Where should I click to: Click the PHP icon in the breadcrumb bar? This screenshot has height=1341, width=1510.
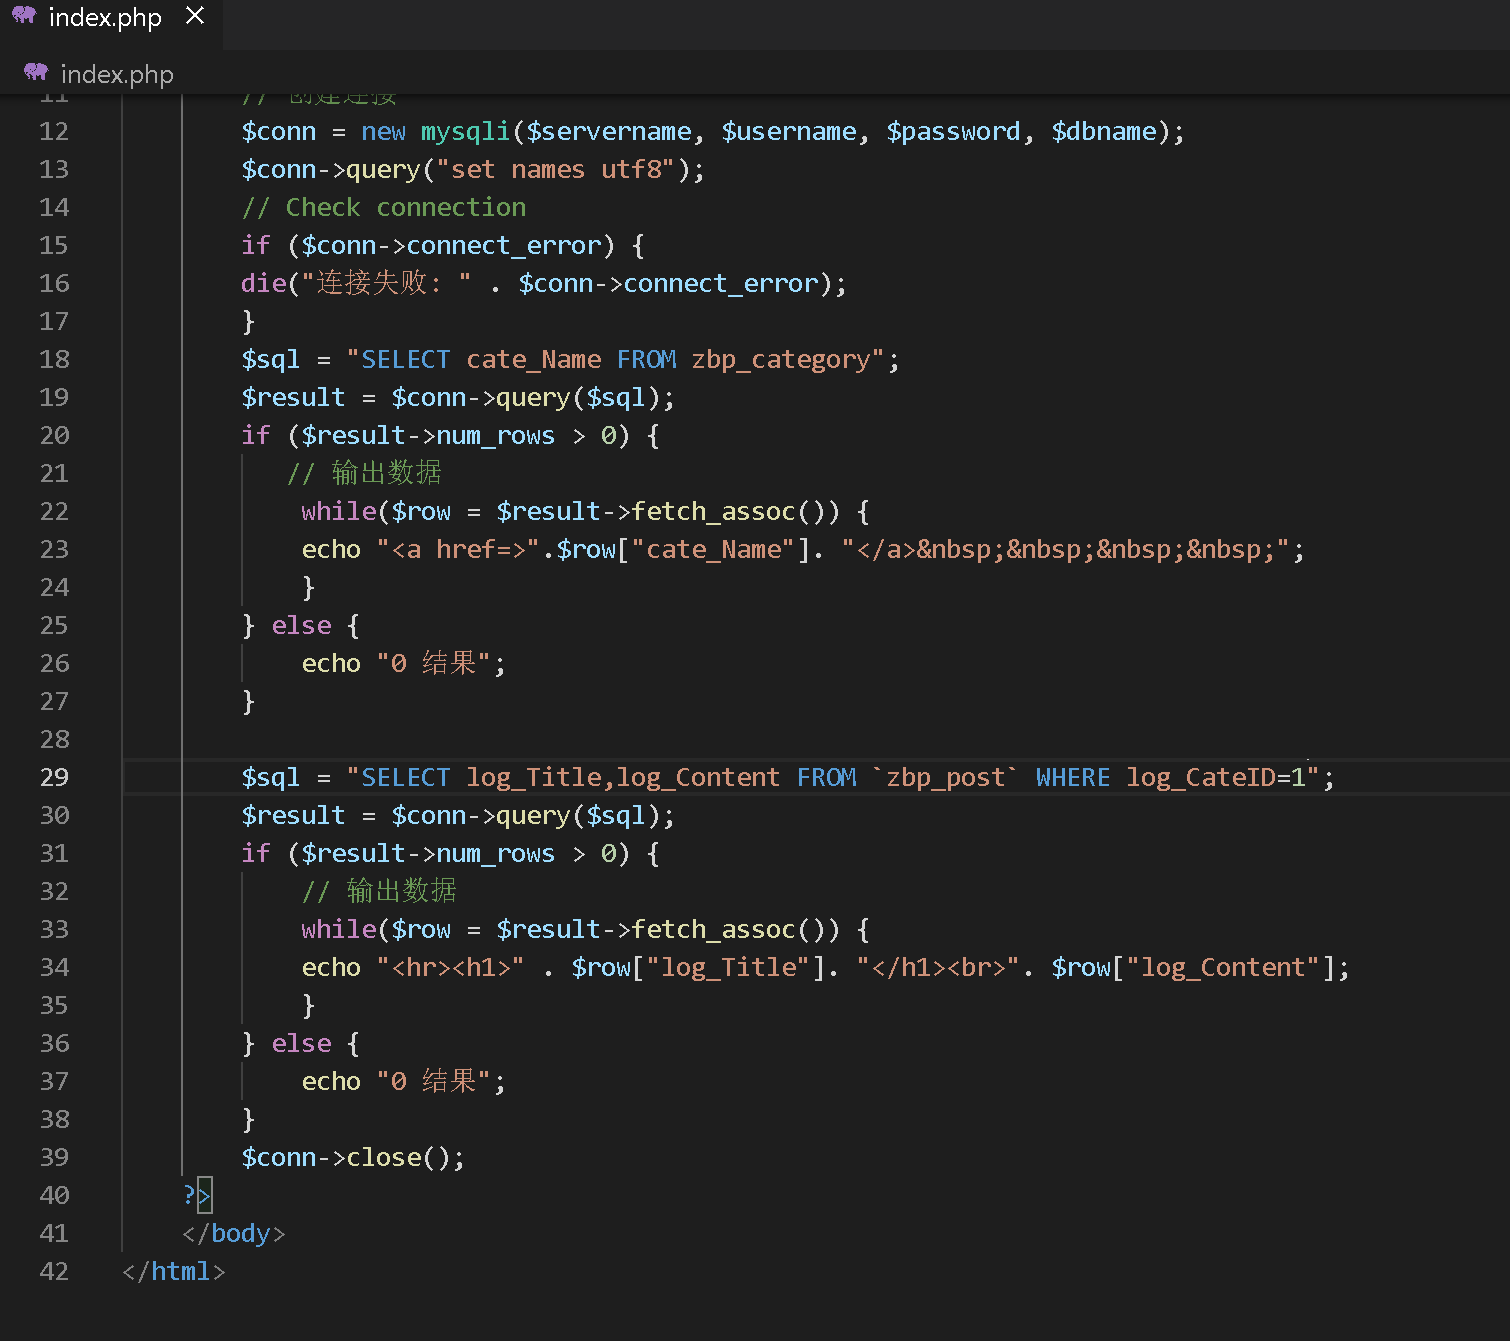(x=36, y=72)
